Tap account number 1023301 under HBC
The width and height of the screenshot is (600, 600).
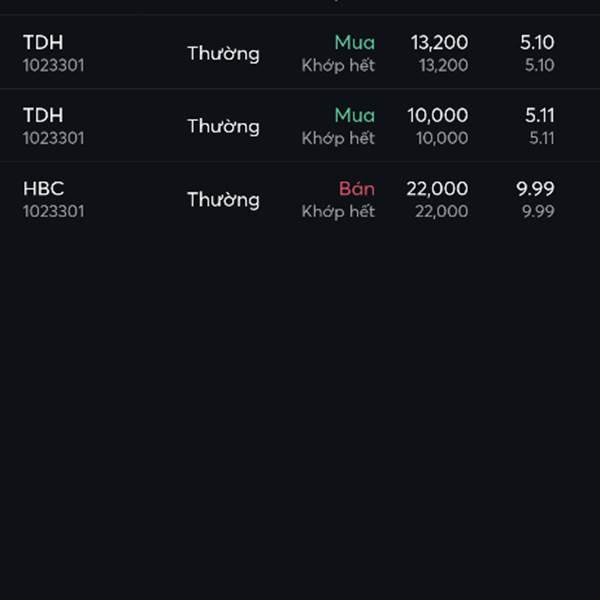54,211
